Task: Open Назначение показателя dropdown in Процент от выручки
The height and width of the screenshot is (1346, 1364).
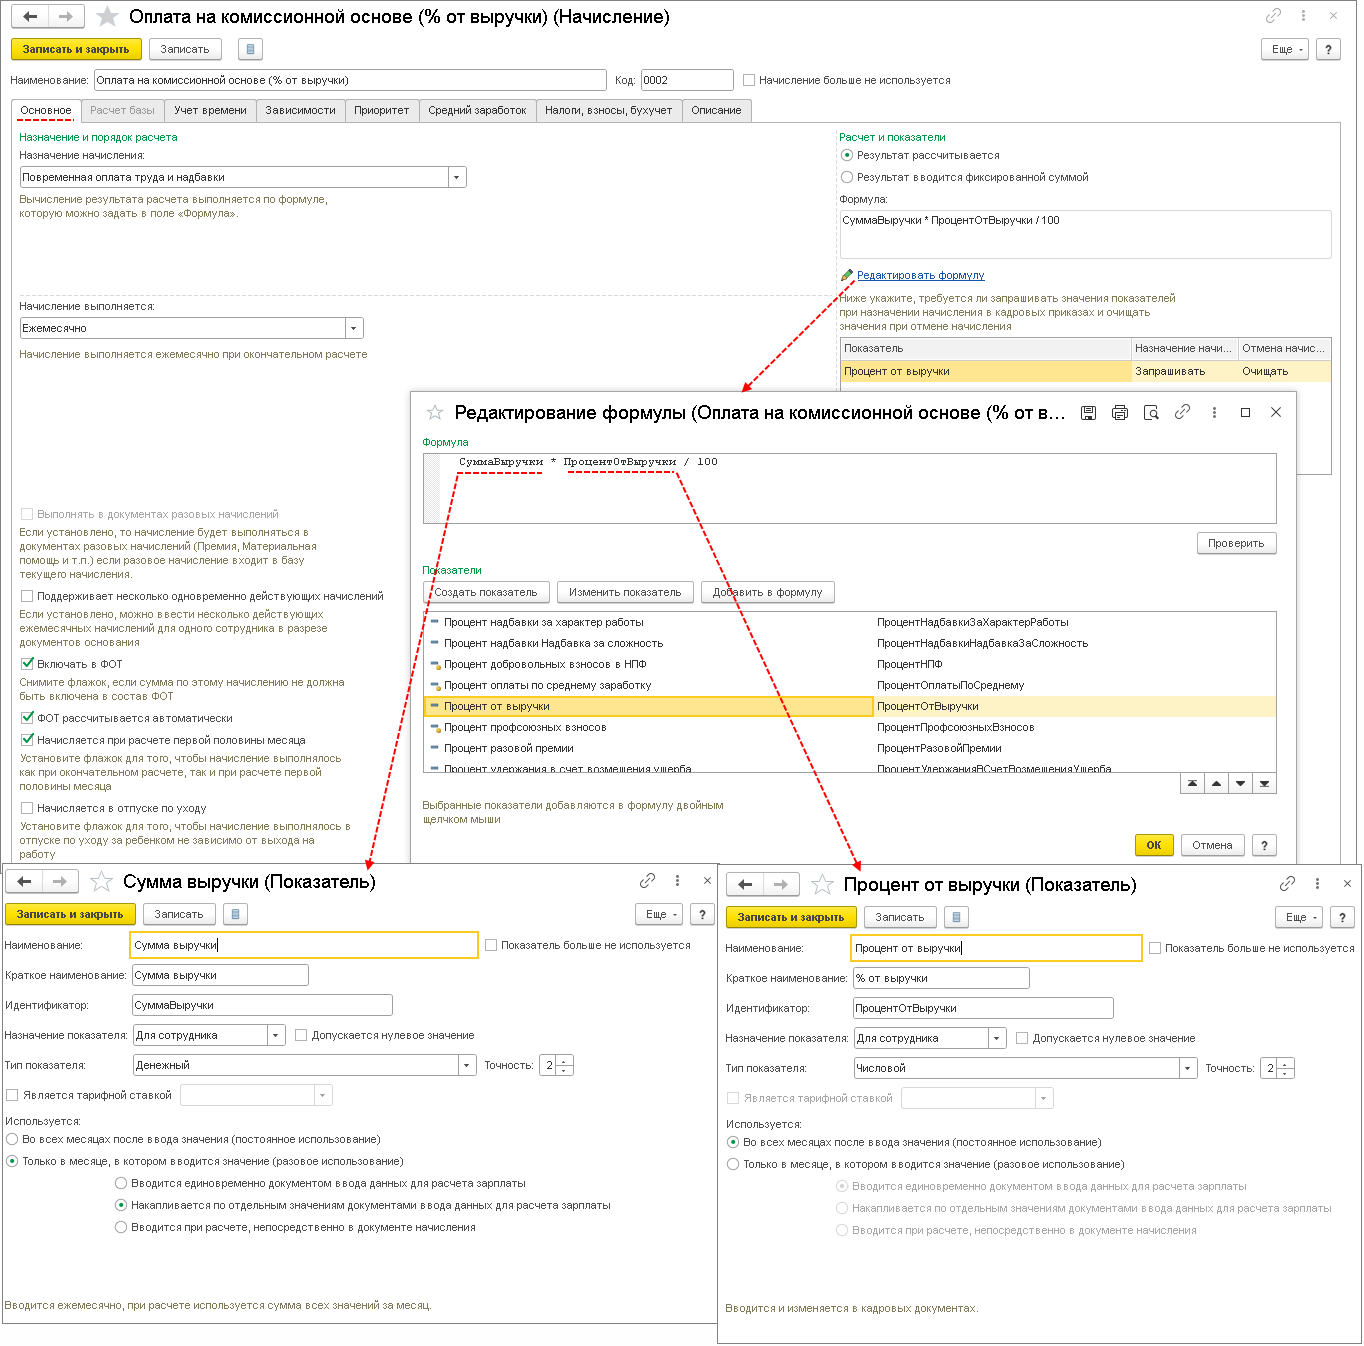Action: click(x=997, y=1038)
